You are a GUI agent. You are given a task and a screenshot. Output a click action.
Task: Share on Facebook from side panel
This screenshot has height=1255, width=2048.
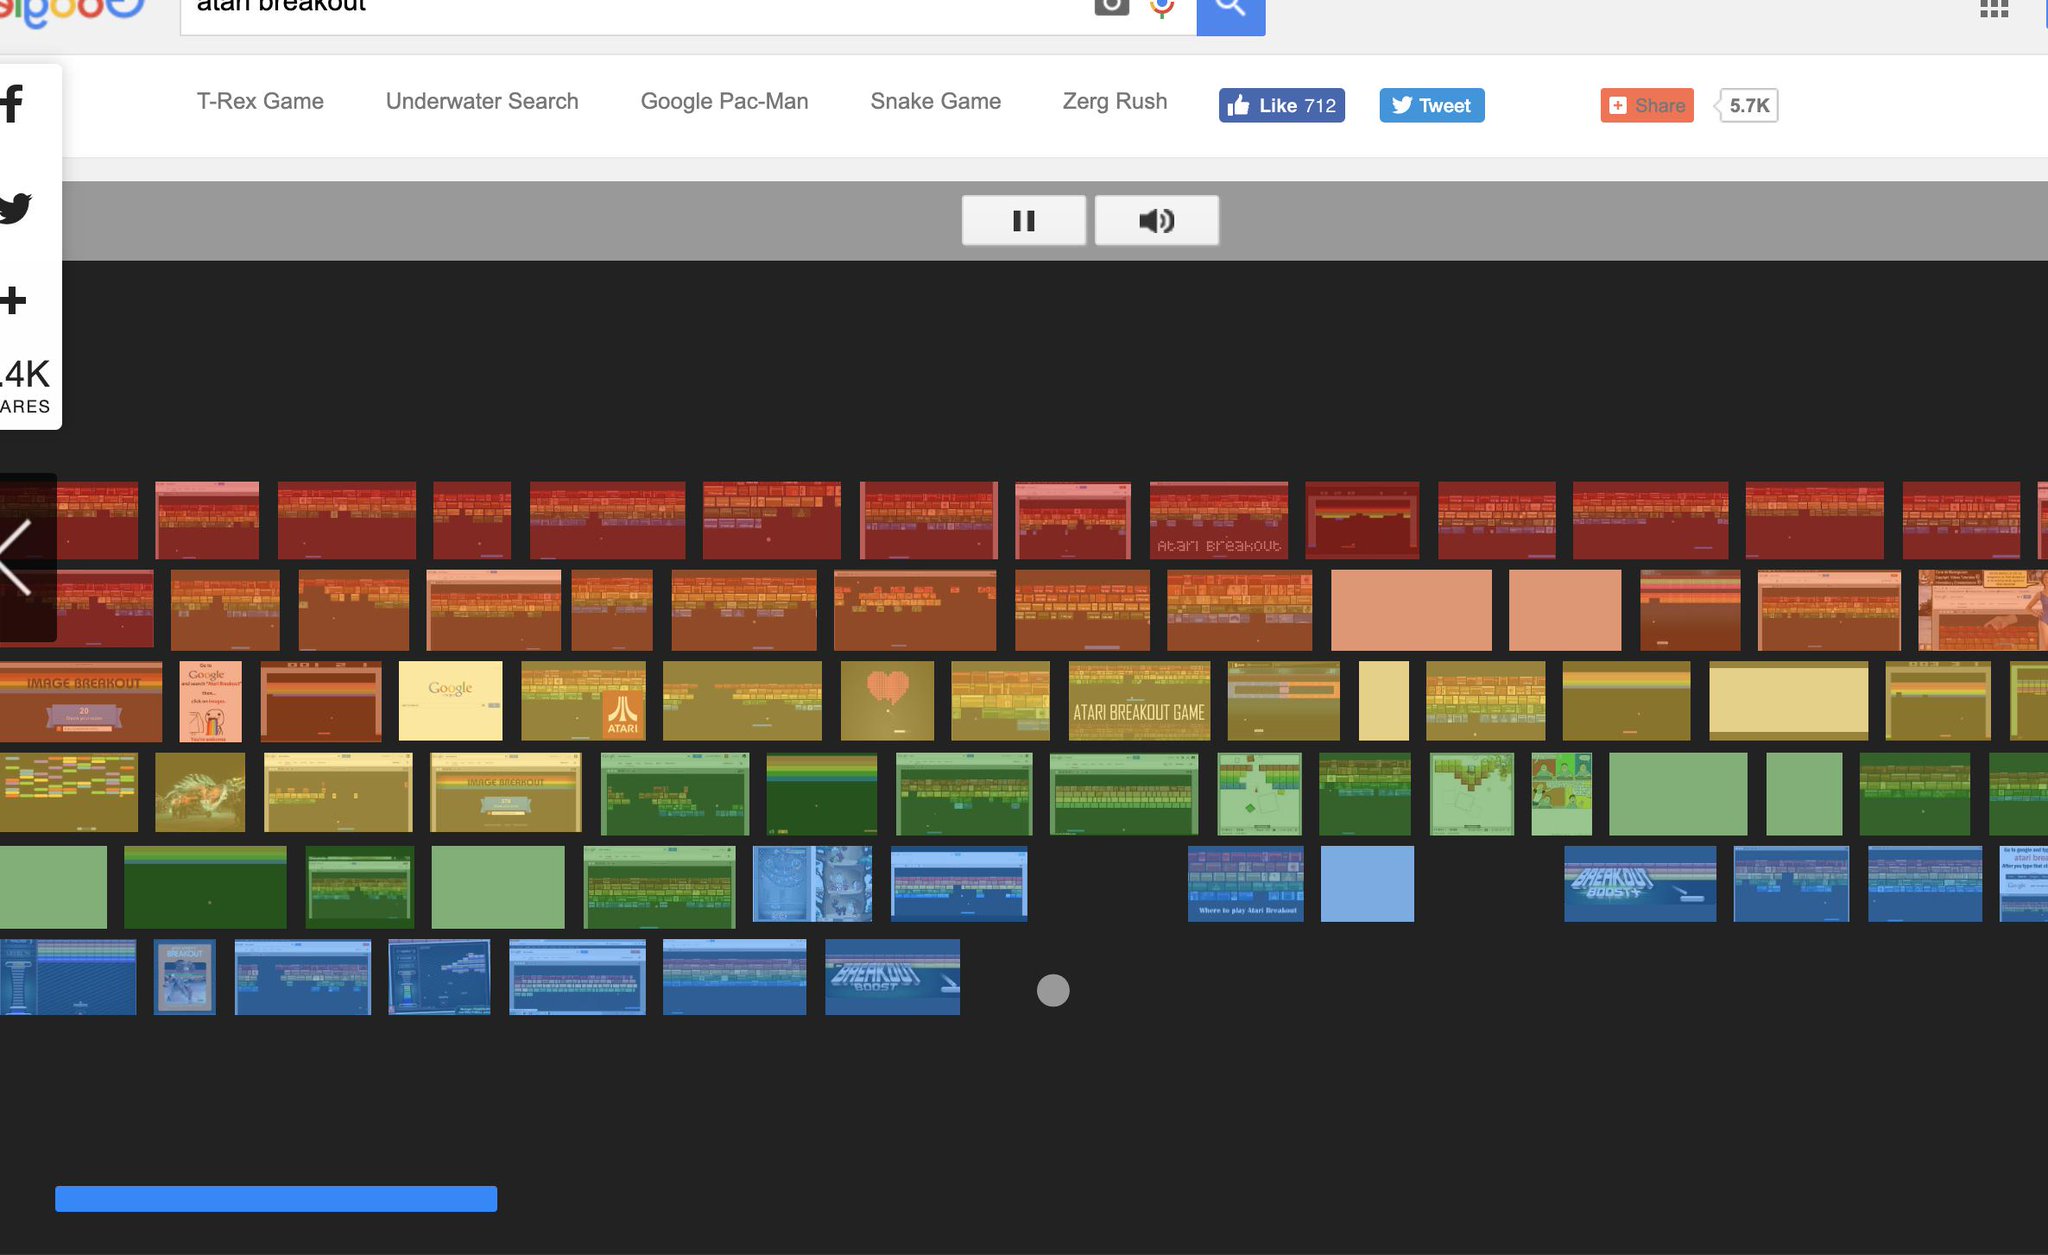13,104
